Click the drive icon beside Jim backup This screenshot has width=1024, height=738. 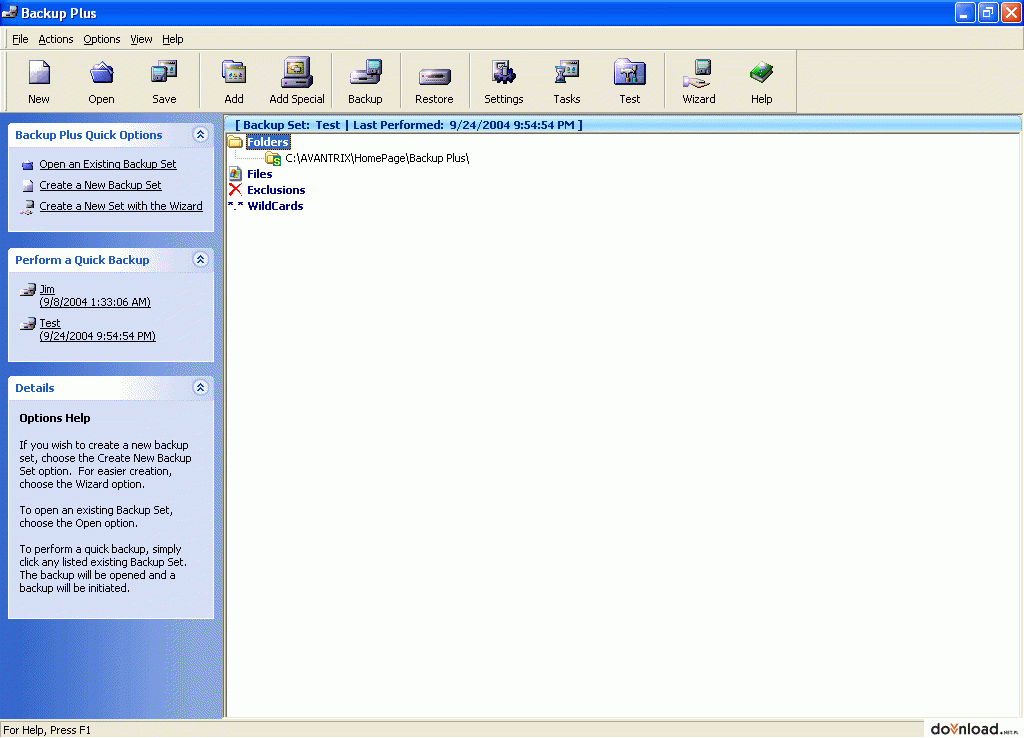[27, 290]
